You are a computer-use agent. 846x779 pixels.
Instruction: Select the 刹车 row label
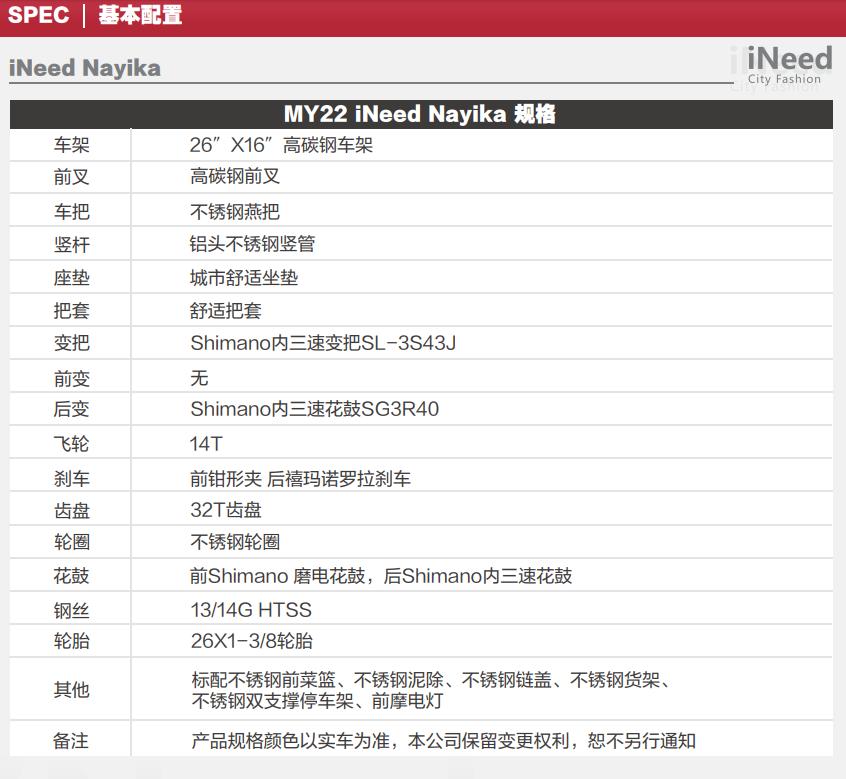pos(71,479)
